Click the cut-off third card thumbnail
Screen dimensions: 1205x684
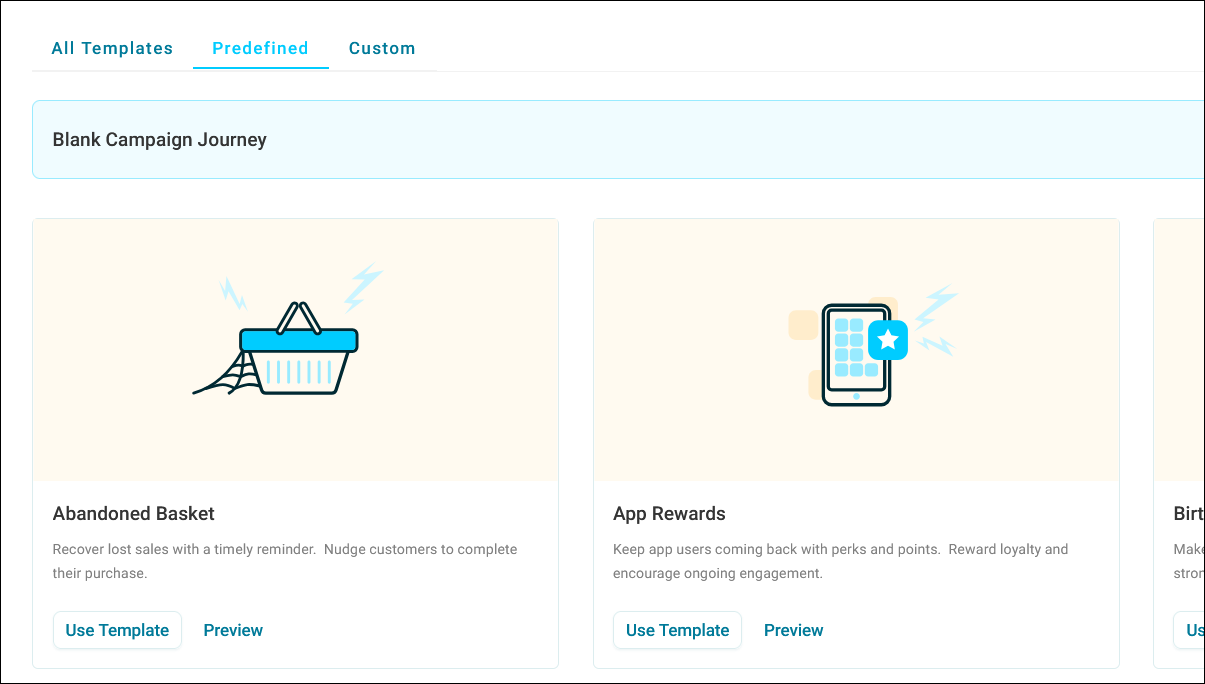coord(1180,350)
